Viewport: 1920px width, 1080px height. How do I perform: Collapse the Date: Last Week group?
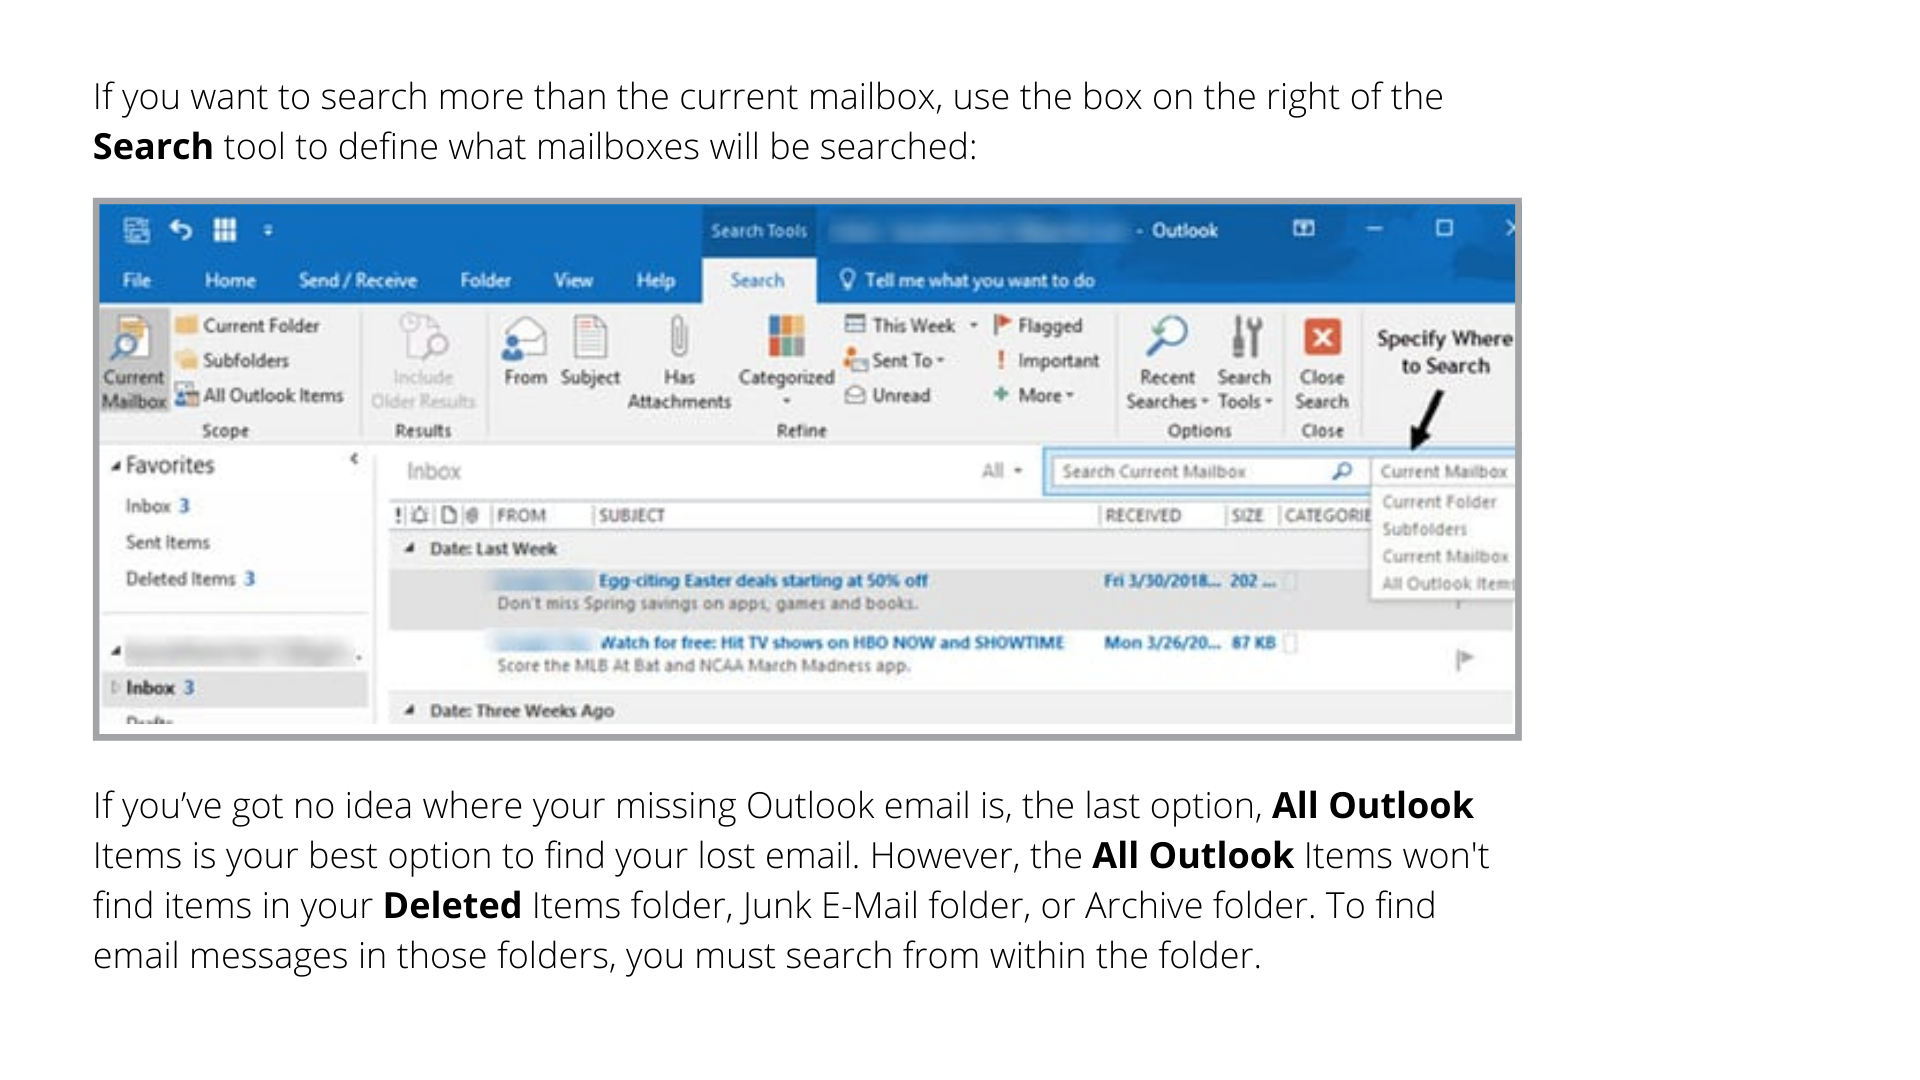point(410,549)
